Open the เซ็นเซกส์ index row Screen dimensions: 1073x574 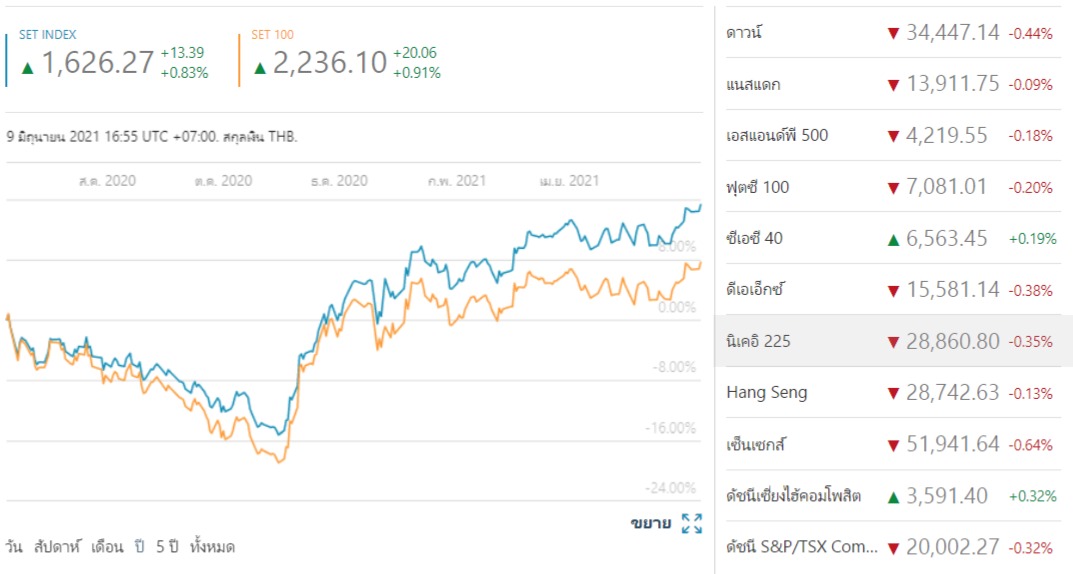(756, 445)
